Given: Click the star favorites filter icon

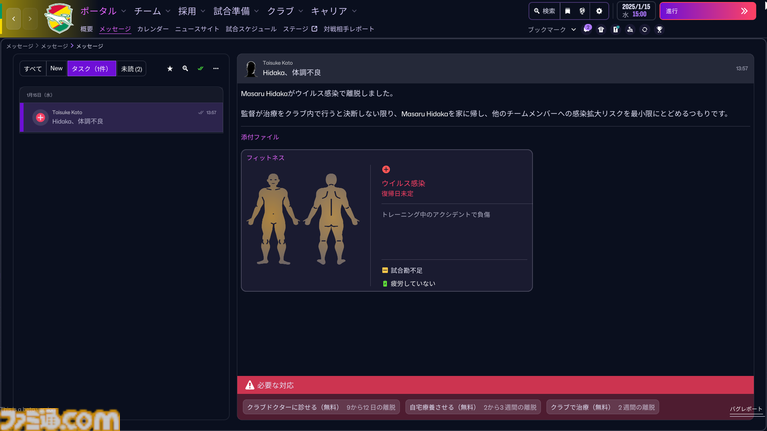Looking at the screenshot, I should pyautogui.click(x=170, y=69).
